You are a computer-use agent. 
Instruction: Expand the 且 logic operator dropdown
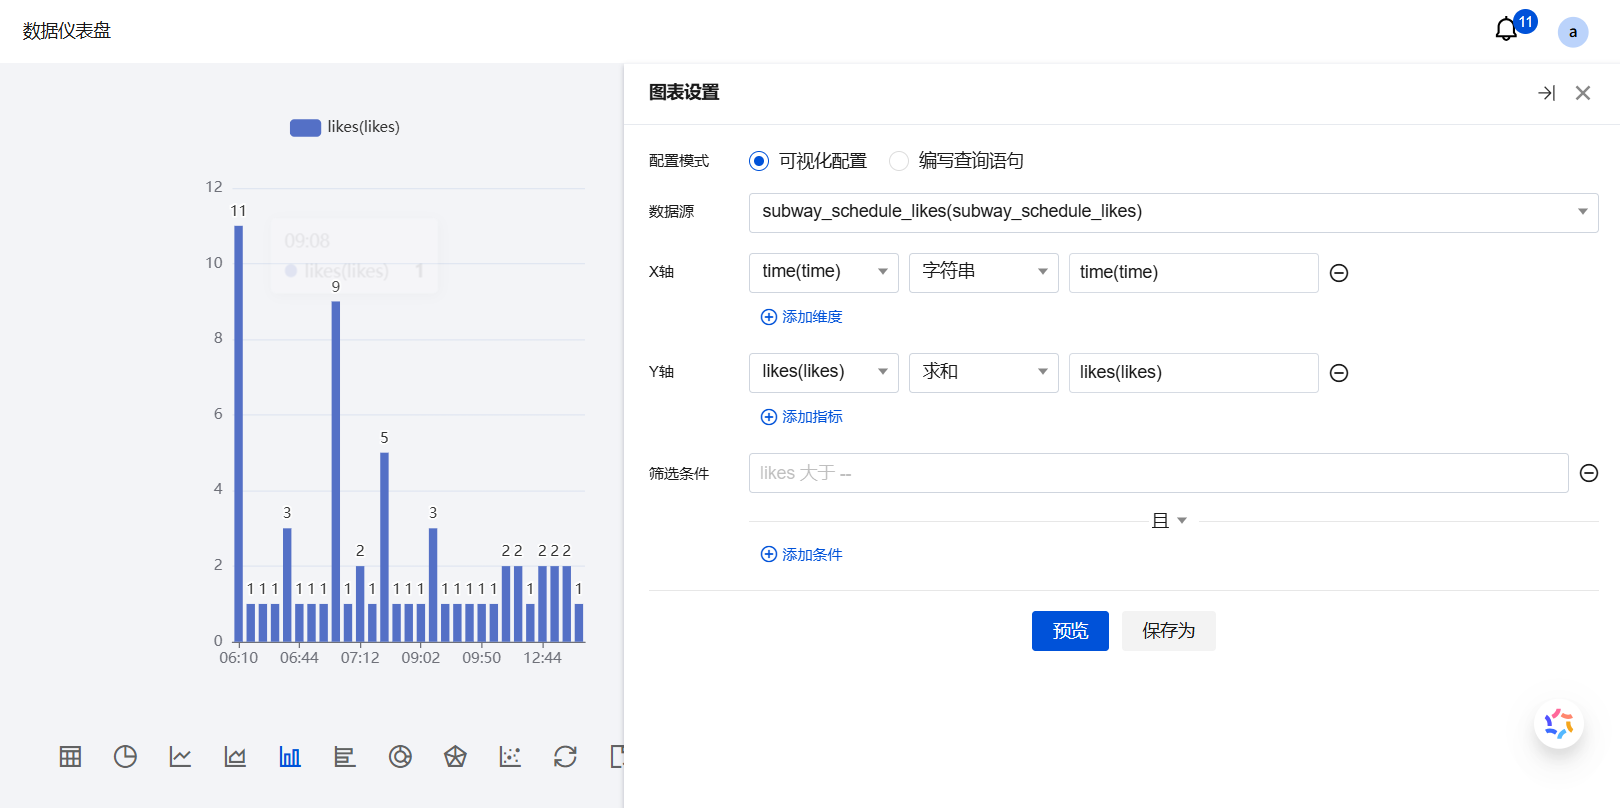pyautogui.click(x=1169, y=521)
